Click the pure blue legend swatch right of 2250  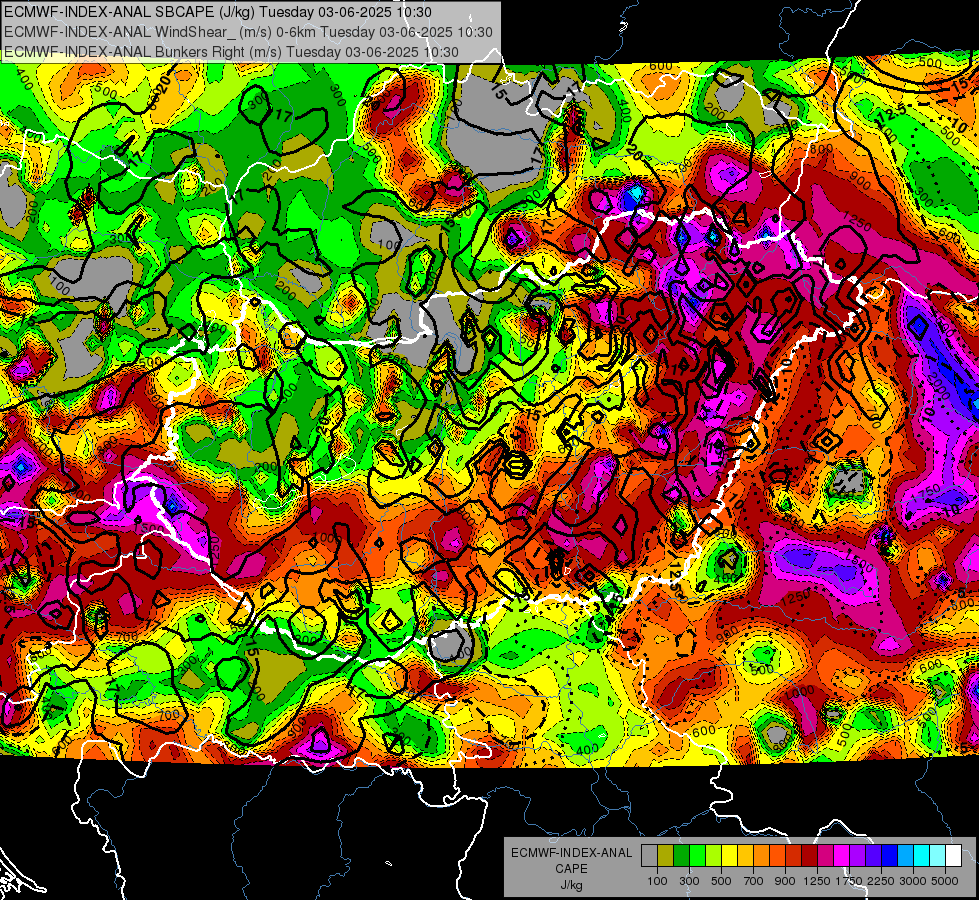[x=890, y=855]
